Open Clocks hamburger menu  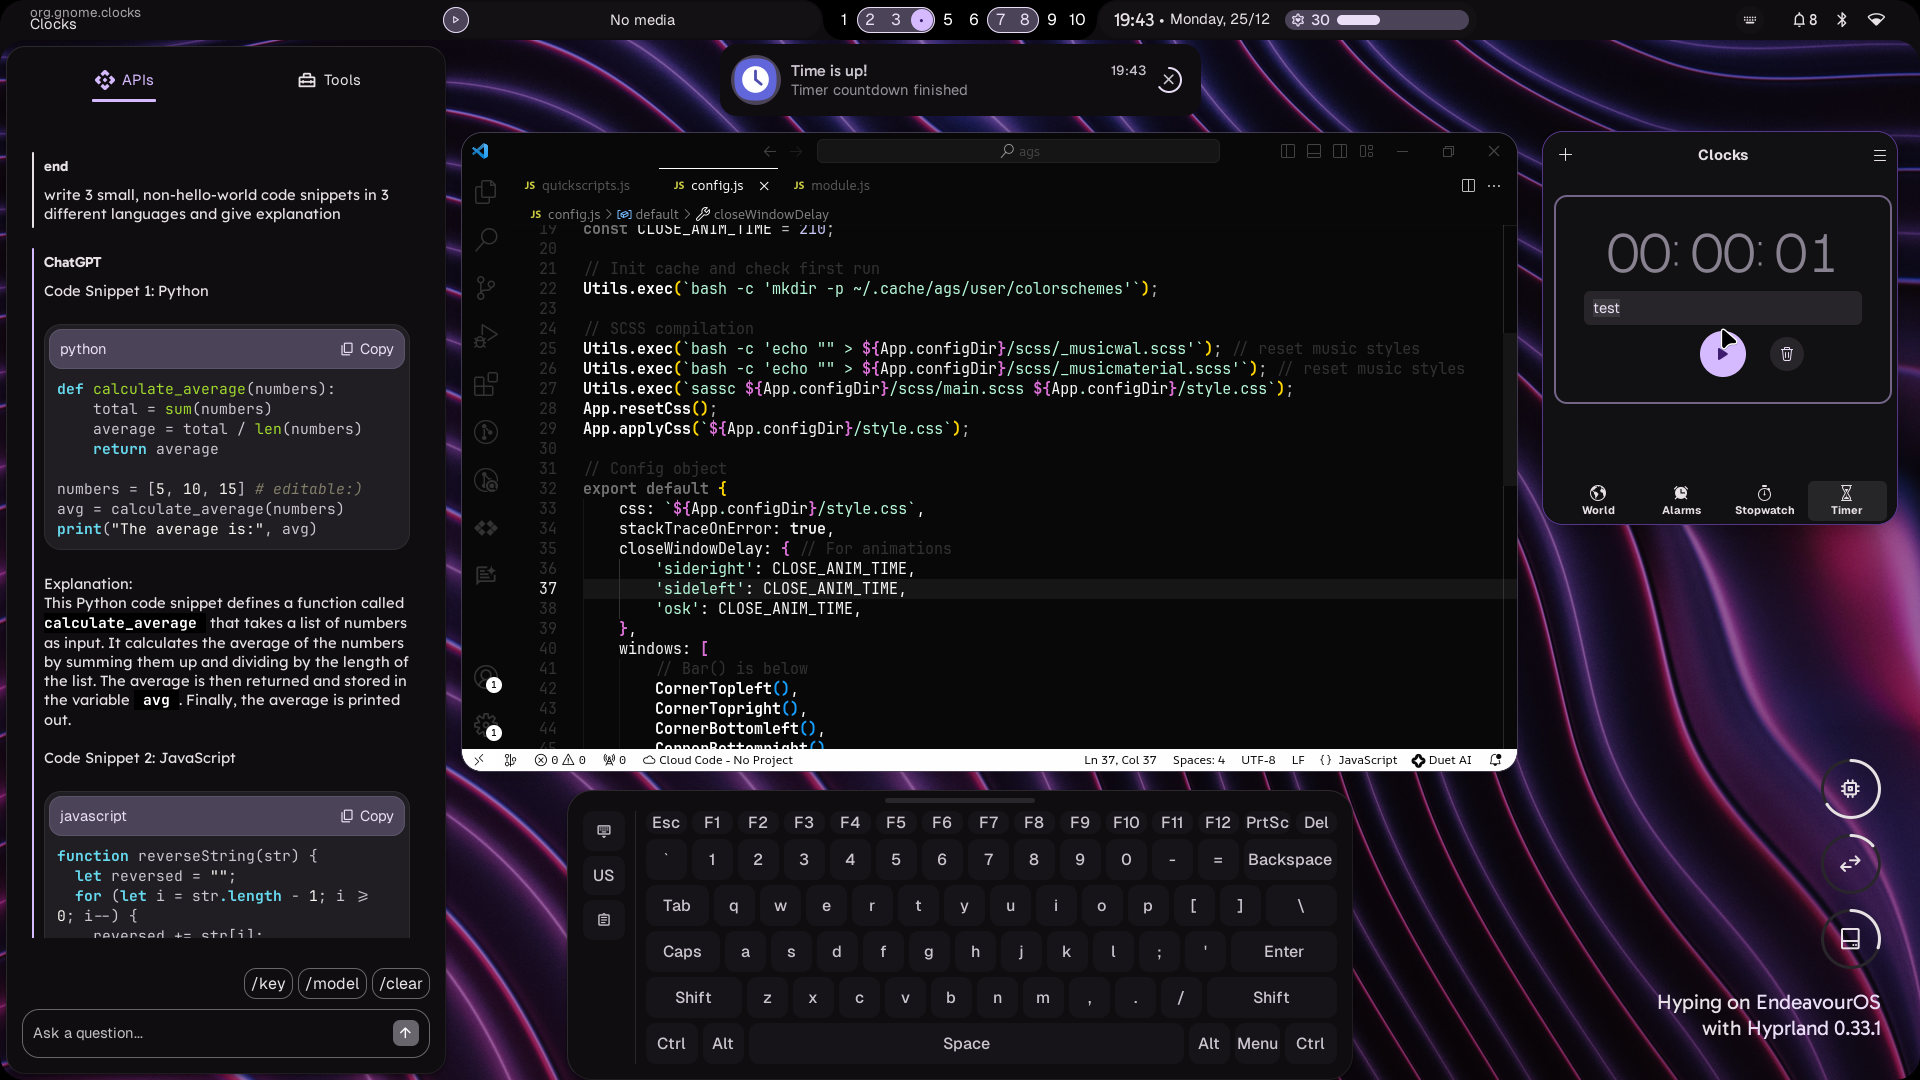pyautogui.click(x=1879, y=155)
